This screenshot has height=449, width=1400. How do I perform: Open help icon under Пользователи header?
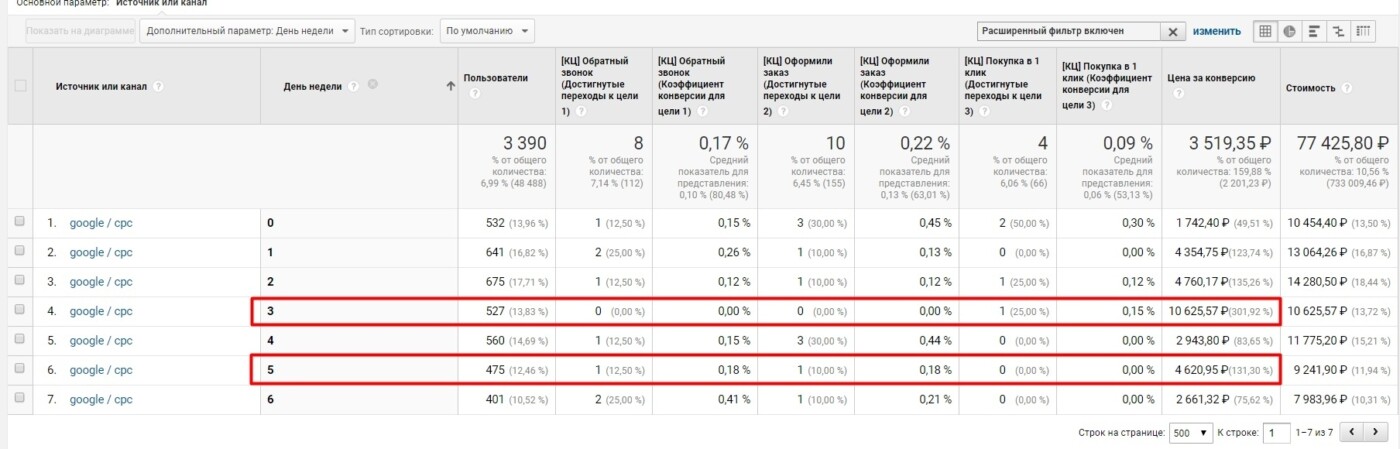474,94
